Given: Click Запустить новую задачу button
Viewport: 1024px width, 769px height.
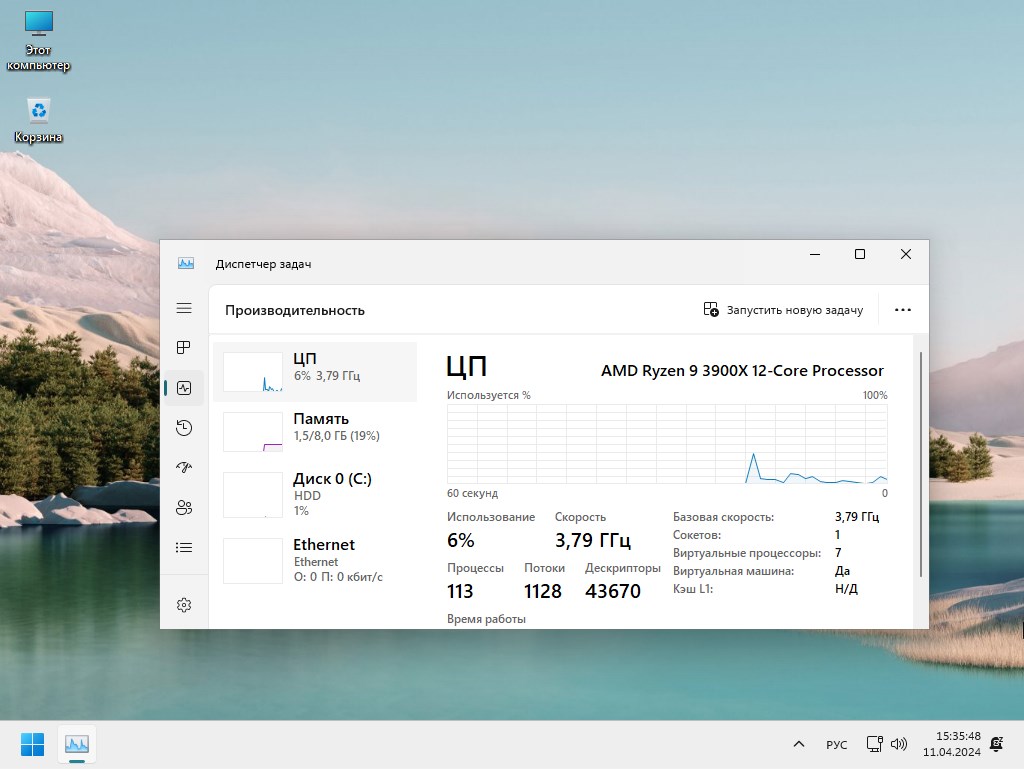Looking at the screenshot, I should tap(783, 310).
